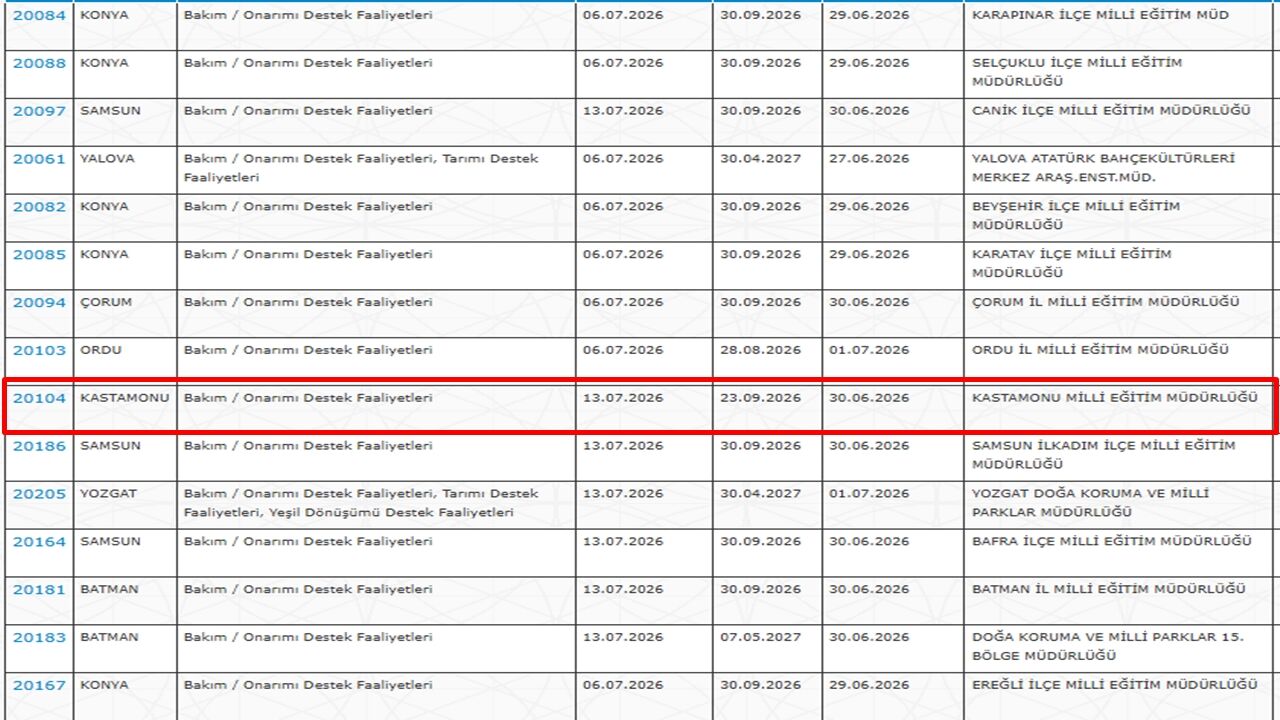1280x720 pixels.
Task: Click end date 30.04.2027 in Yalova row
Action: [760, 158]
